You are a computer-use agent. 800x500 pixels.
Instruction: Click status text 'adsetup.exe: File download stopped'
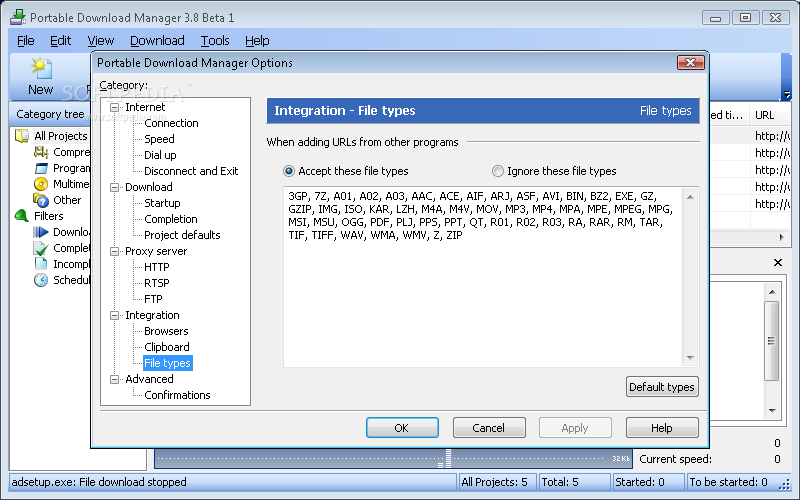pos(99,482)
